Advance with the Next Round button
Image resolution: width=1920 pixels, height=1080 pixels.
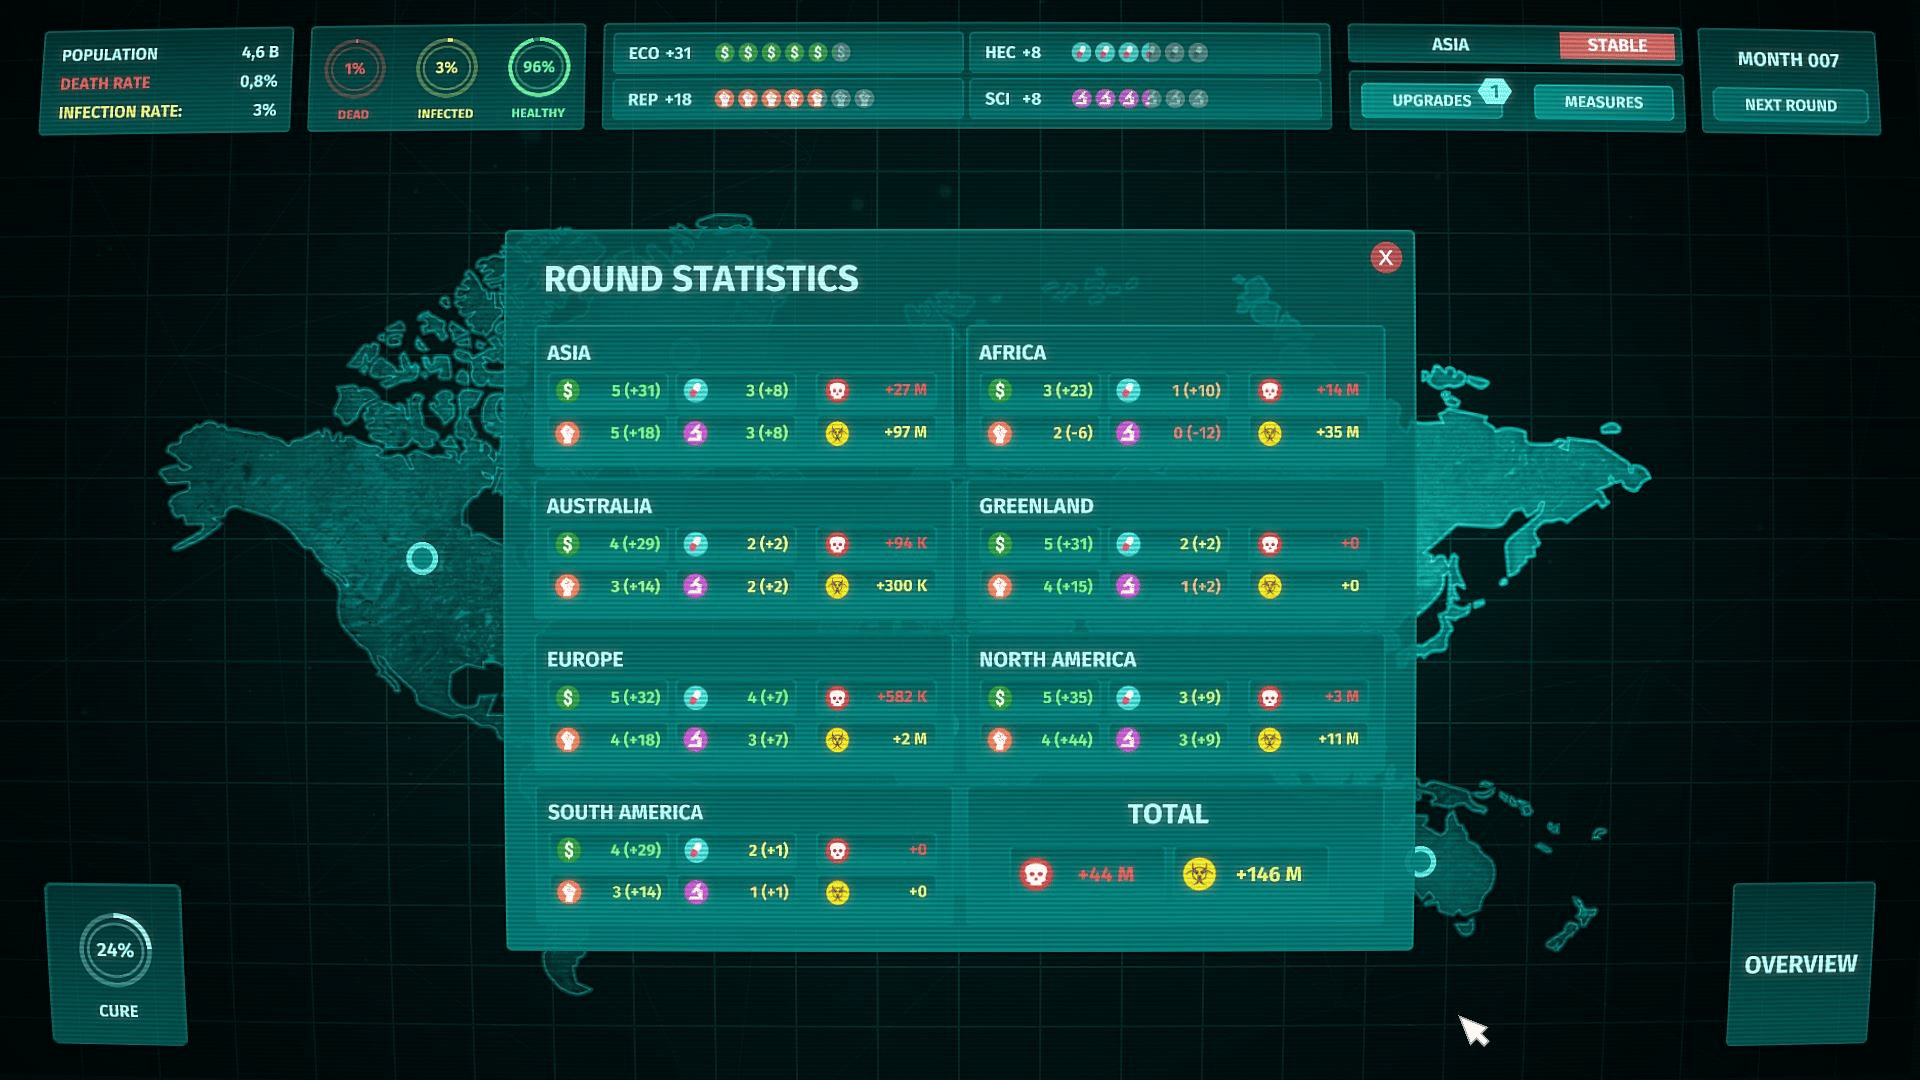[1790, 105]
